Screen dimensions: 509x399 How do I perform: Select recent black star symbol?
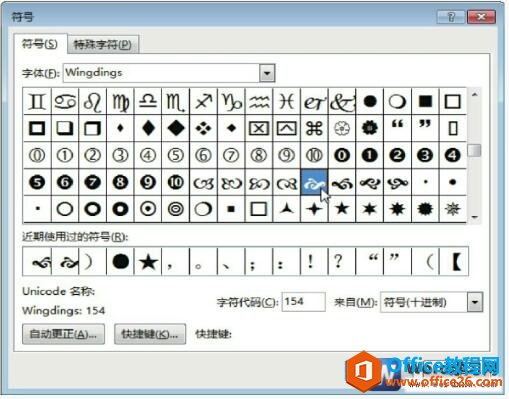point(148,262)
